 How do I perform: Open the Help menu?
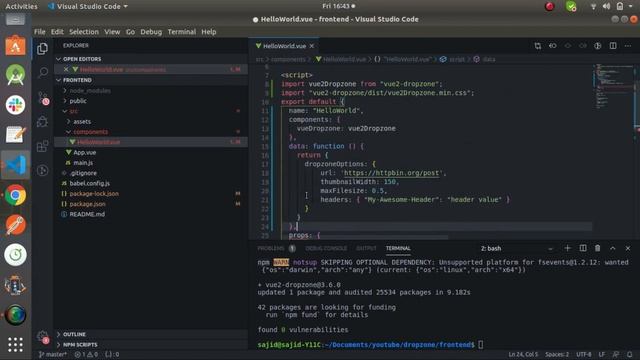[x=209, y=32]
